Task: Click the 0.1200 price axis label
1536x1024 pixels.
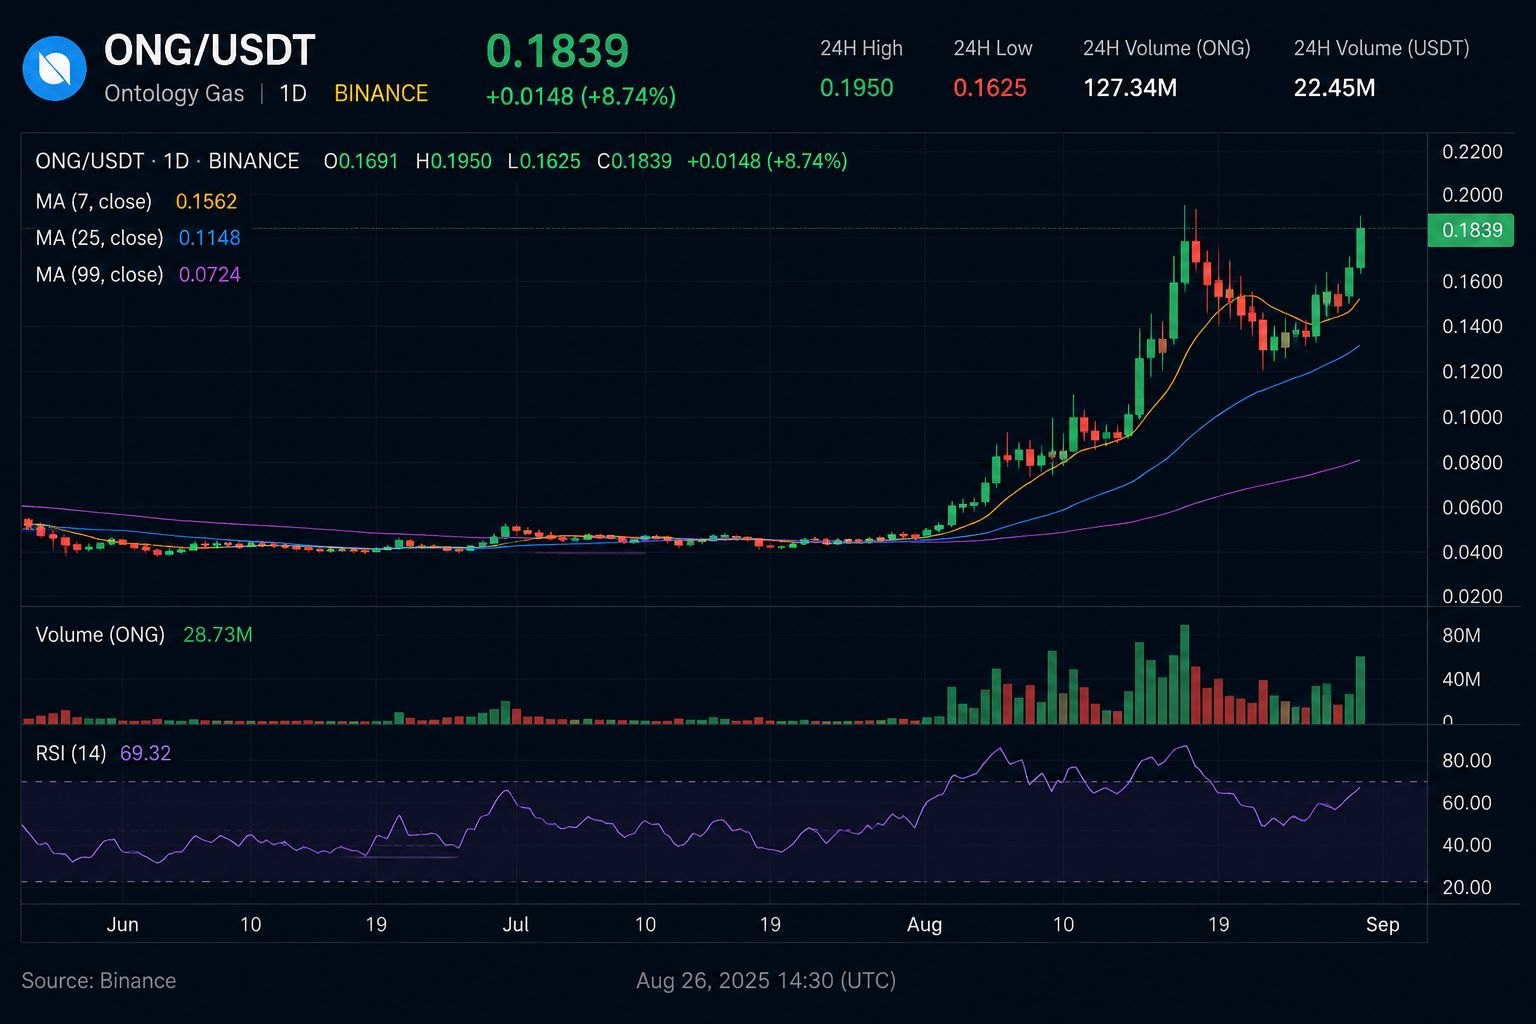Action: coord(1472,372)
